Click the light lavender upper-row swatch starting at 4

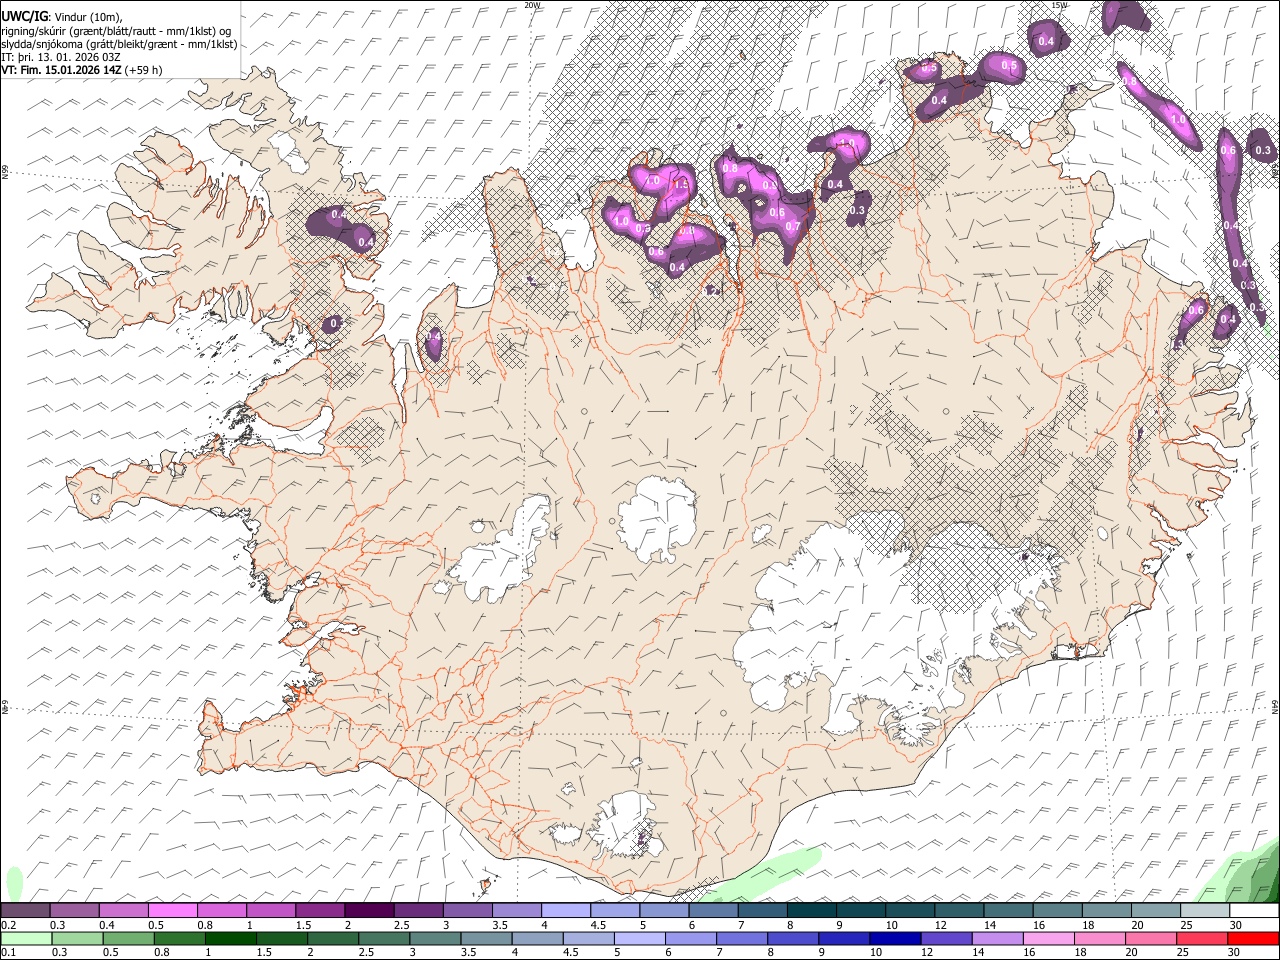(x=565, y=911)
